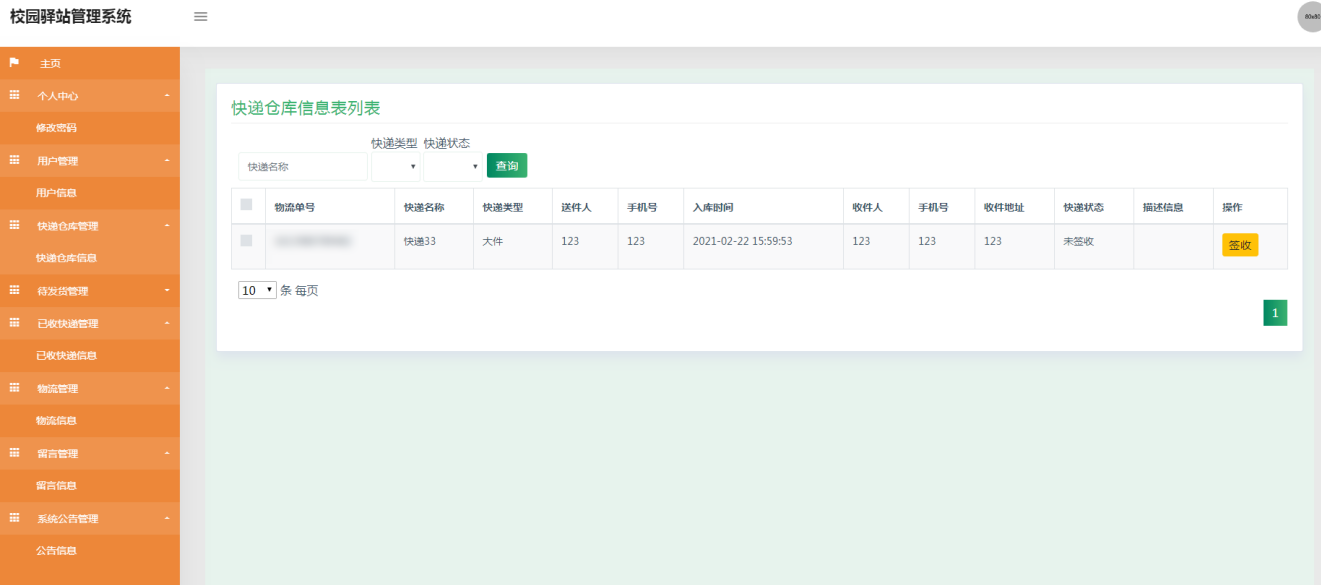Click grid icon next to 待发货管理
This screenshot has height=585, width=1321.
[x=14, y=290]
